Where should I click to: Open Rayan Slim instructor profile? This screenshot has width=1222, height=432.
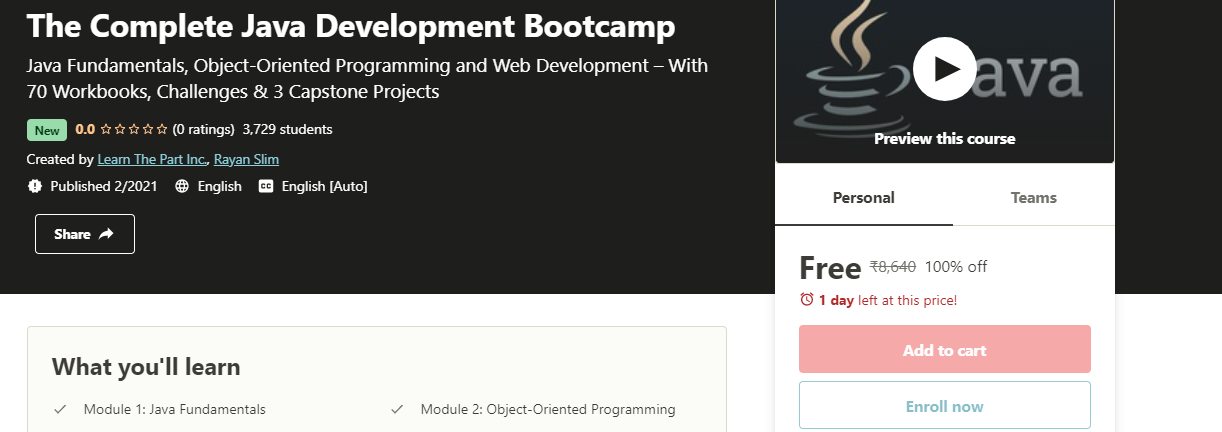[x=246, y=159]
